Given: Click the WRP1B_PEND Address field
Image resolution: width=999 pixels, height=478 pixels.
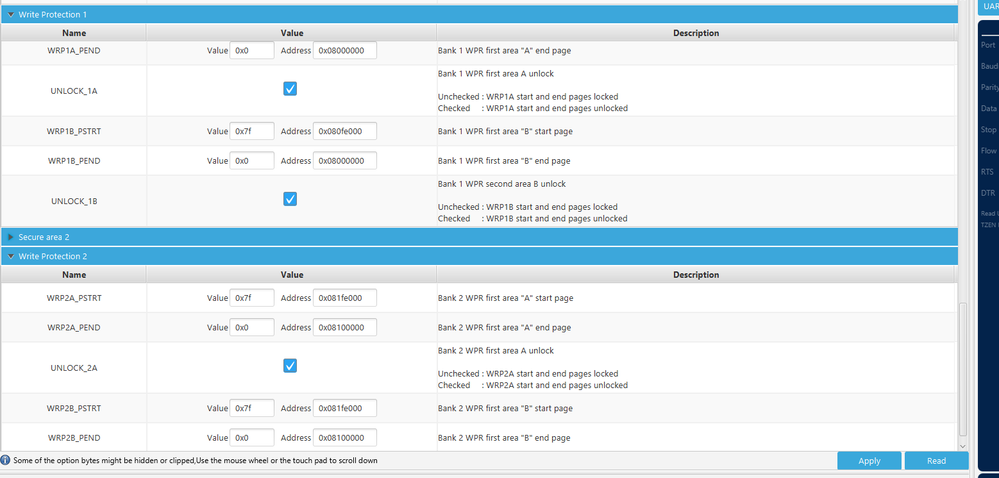Looking at the screenshot, I should (345, 161).
